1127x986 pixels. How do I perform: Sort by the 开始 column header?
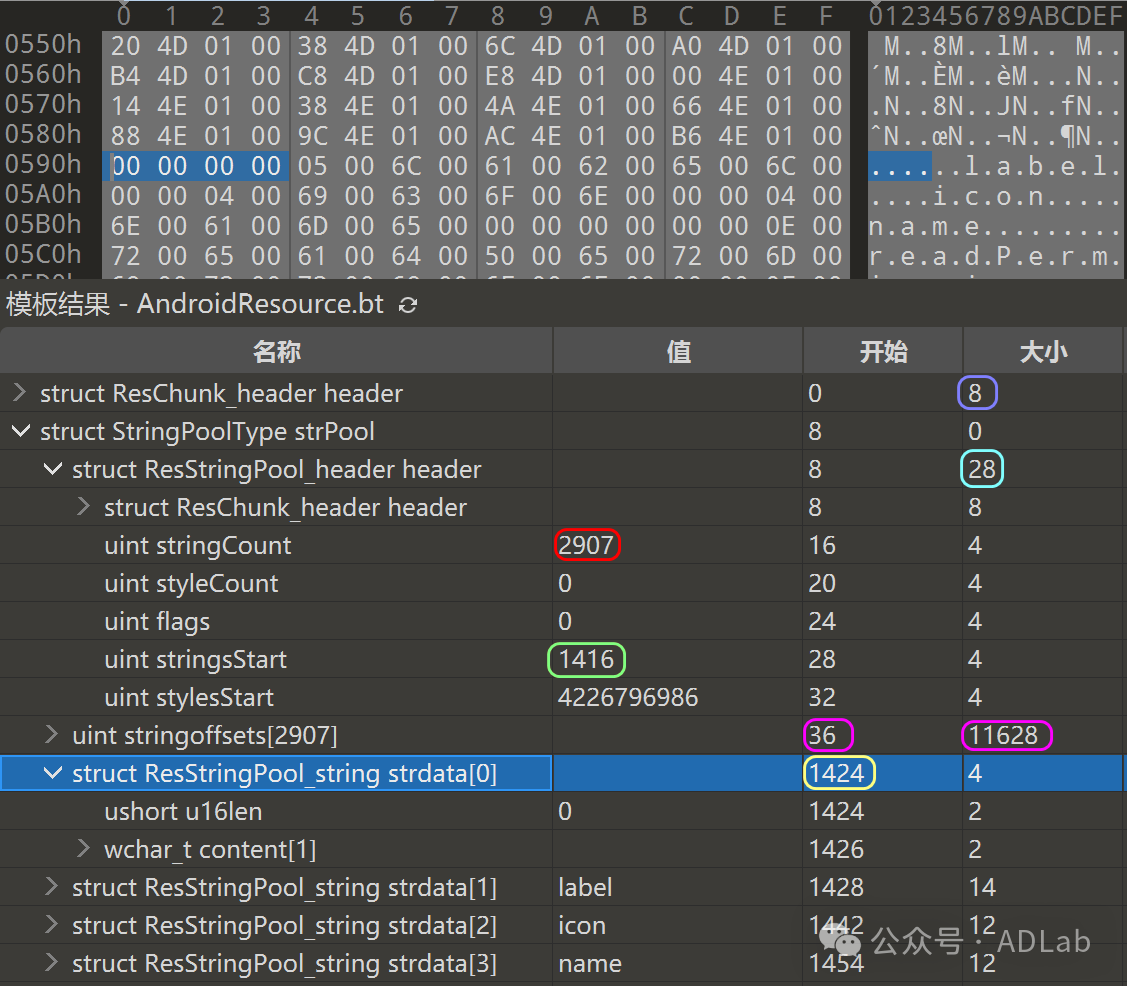883,352
